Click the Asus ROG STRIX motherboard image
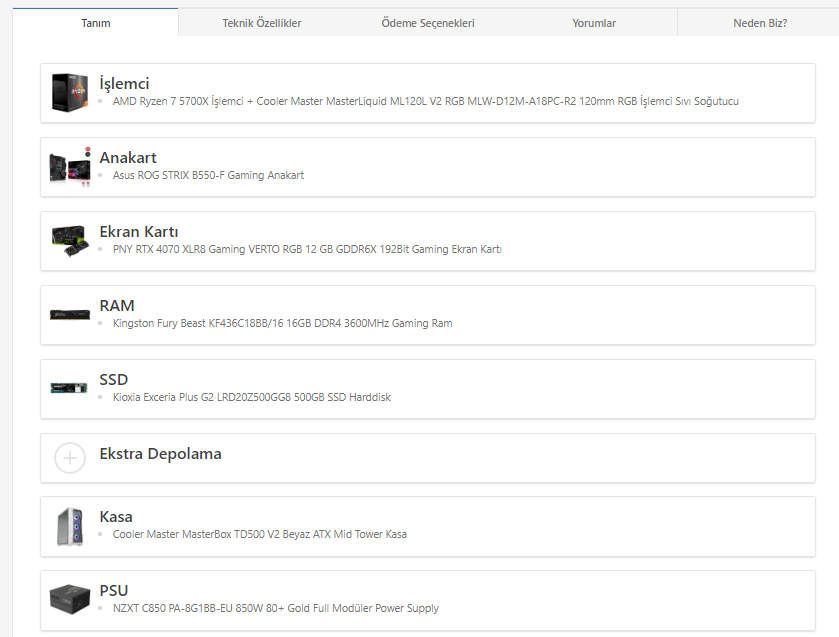 70,166
